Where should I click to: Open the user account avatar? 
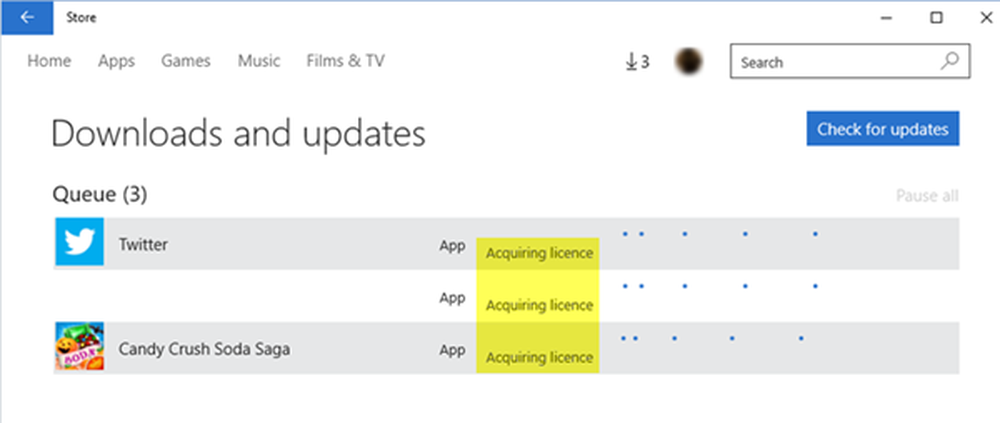point(689,62)
